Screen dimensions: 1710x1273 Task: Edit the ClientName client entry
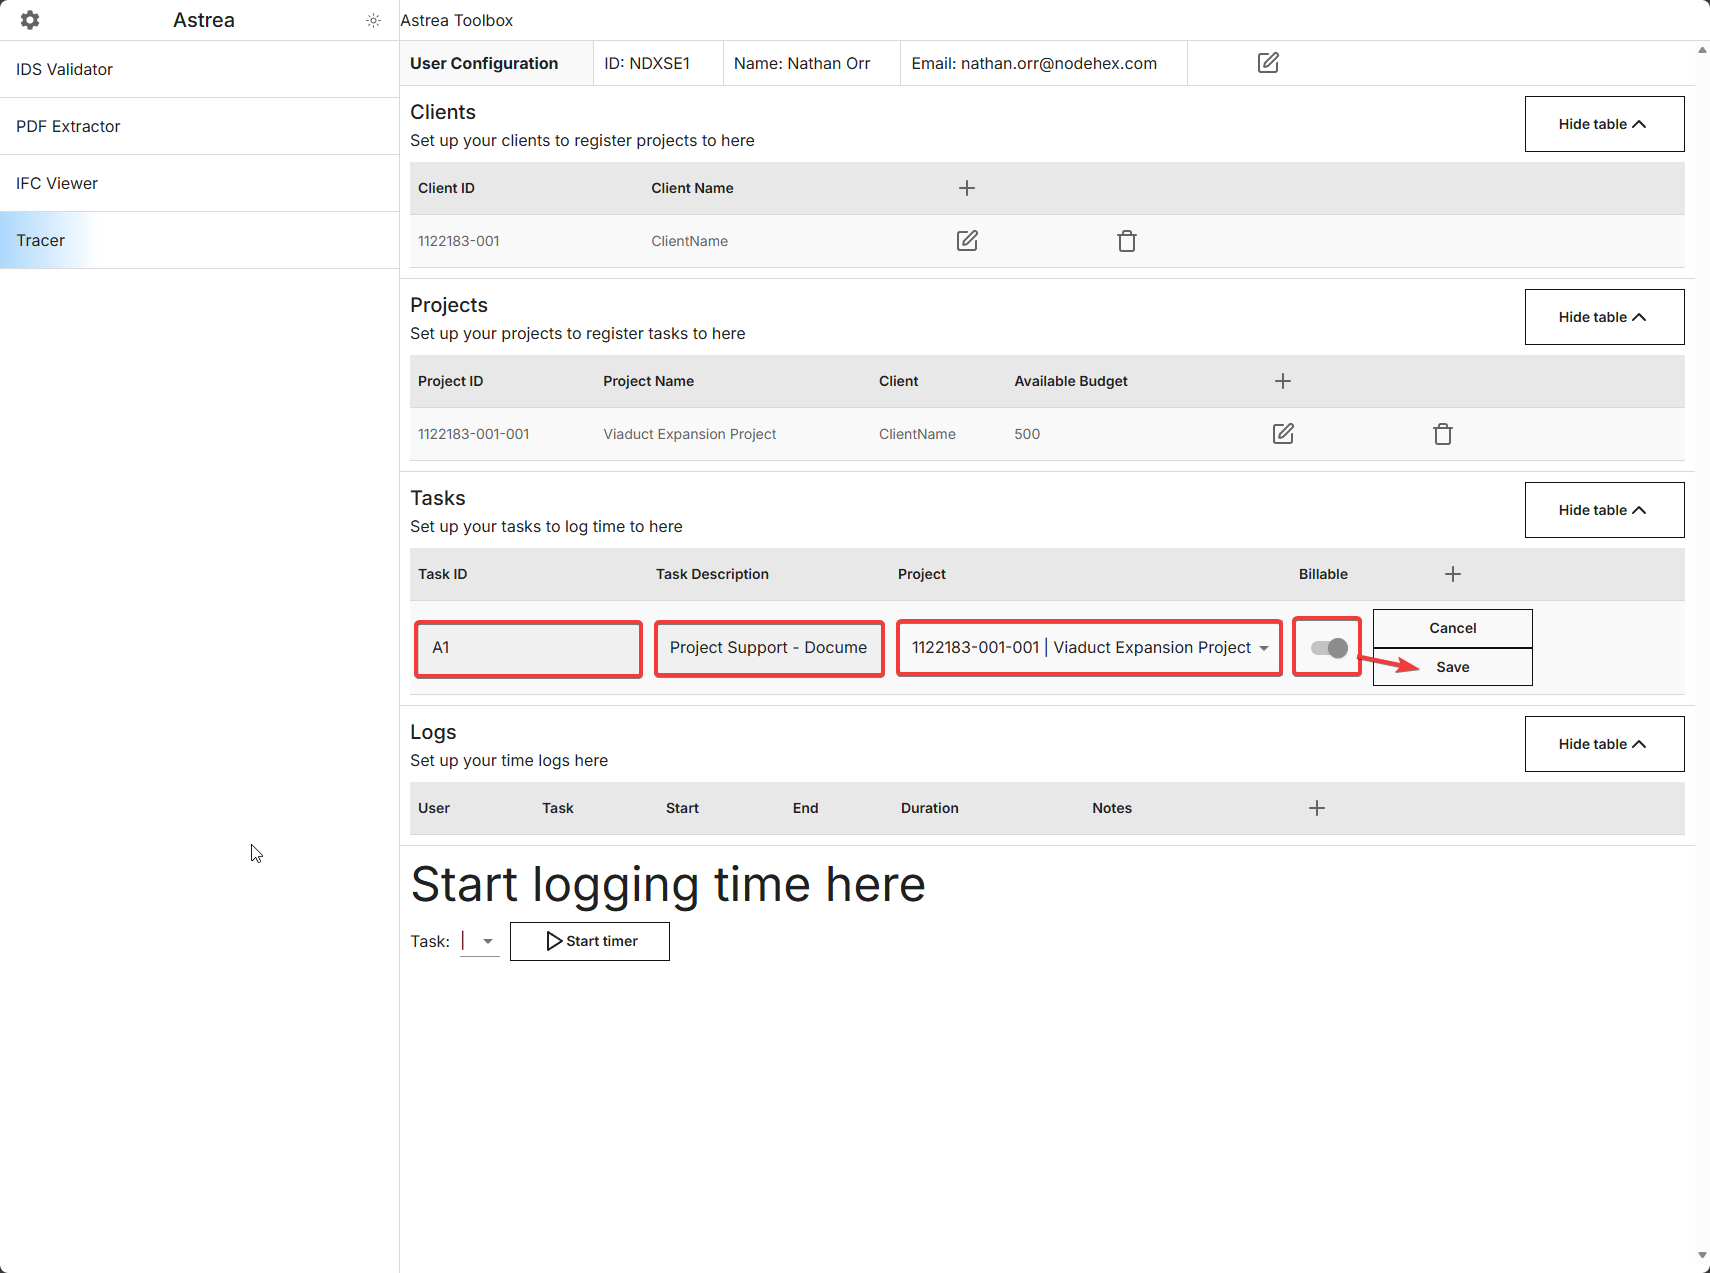click(x=966, y=240)
